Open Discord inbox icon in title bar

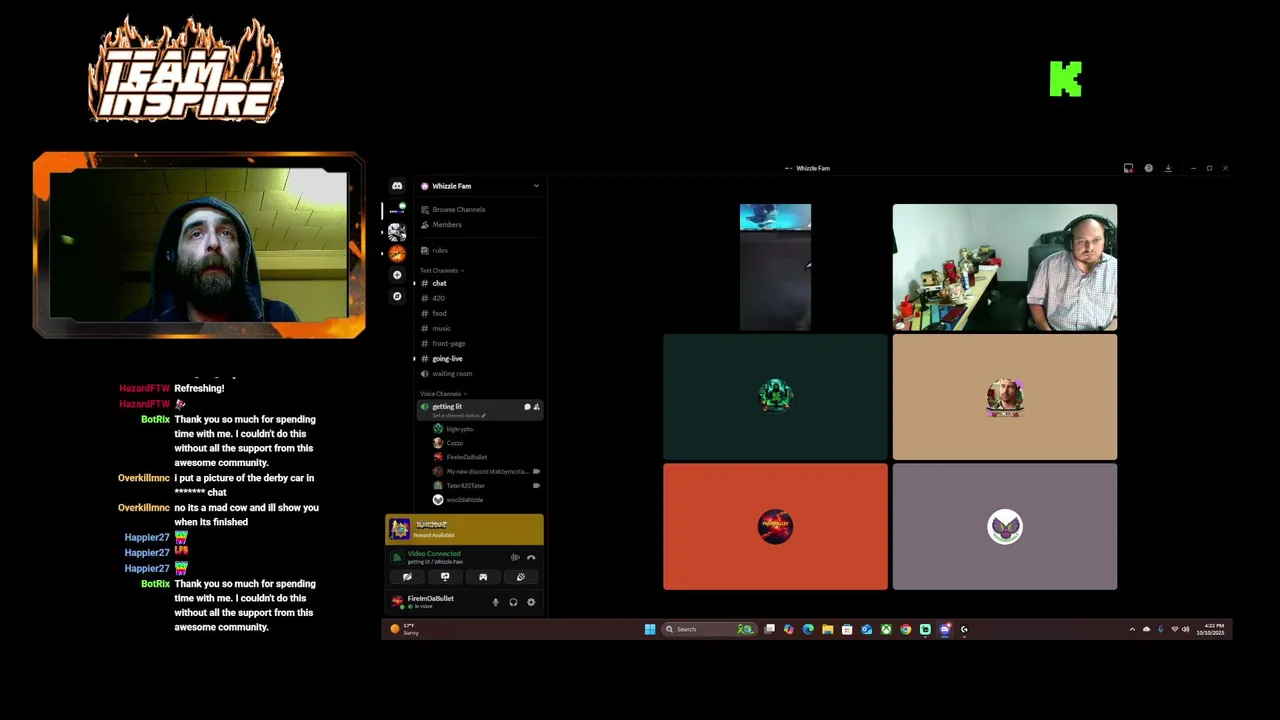tap(1128, 168)
